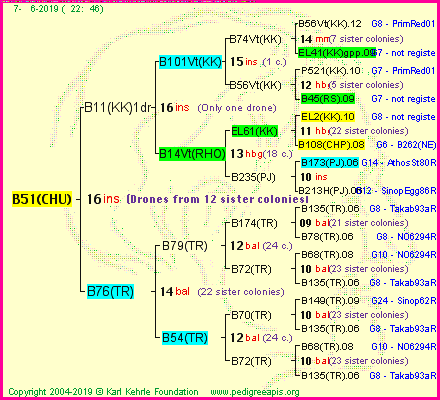Click the yellow EL2(KK).10 entry
The width and height of the screenshot is (440, 400).
pos(328,117)
